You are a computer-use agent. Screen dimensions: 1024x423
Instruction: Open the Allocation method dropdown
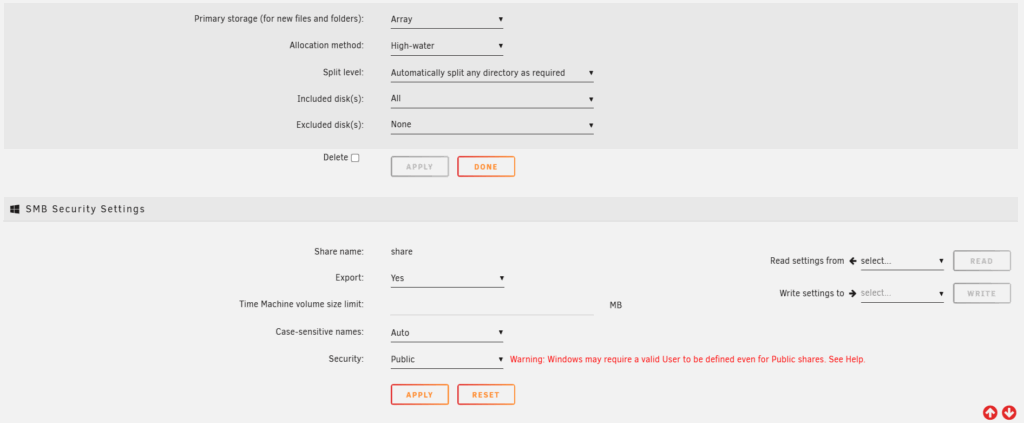coord(447,46)
